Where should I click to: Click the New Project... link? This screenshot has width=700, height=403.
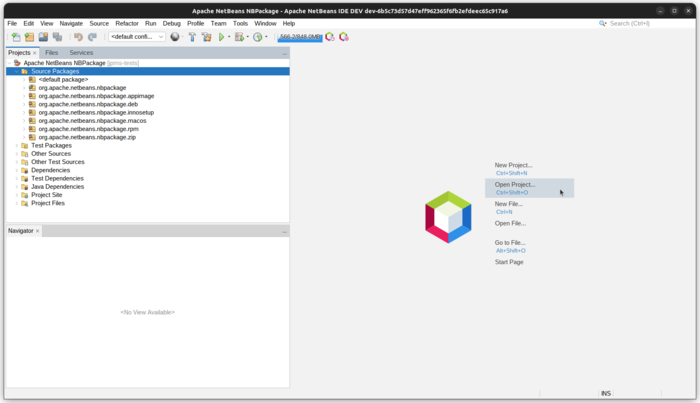pos(513,165)
